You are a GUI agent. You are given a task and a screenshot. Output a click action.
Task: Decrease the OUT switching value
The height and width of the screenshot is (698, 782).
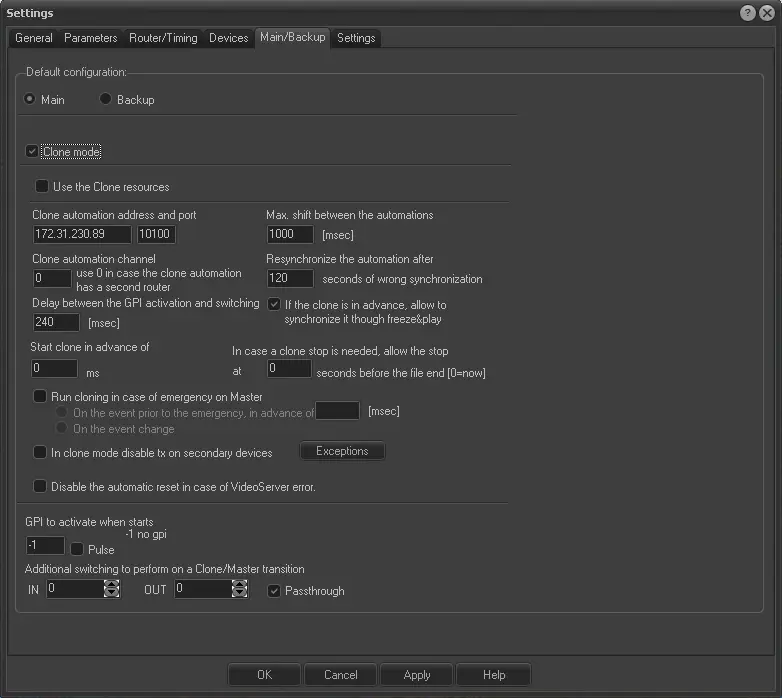tap(239, 594)
